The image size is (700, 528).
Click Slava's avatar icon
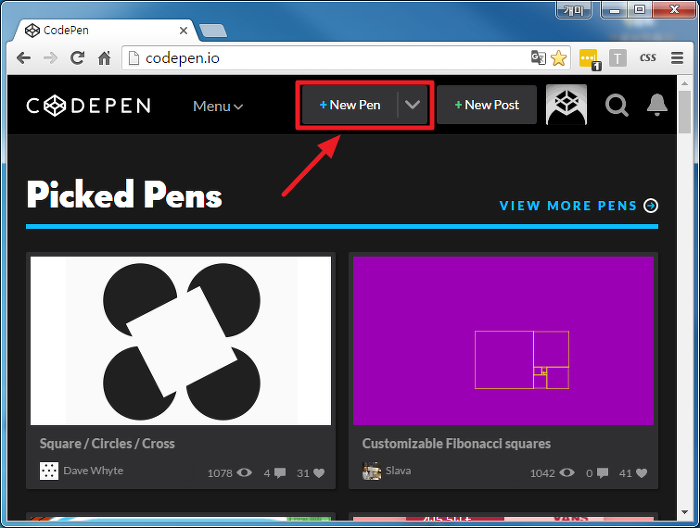click(372, 471)
